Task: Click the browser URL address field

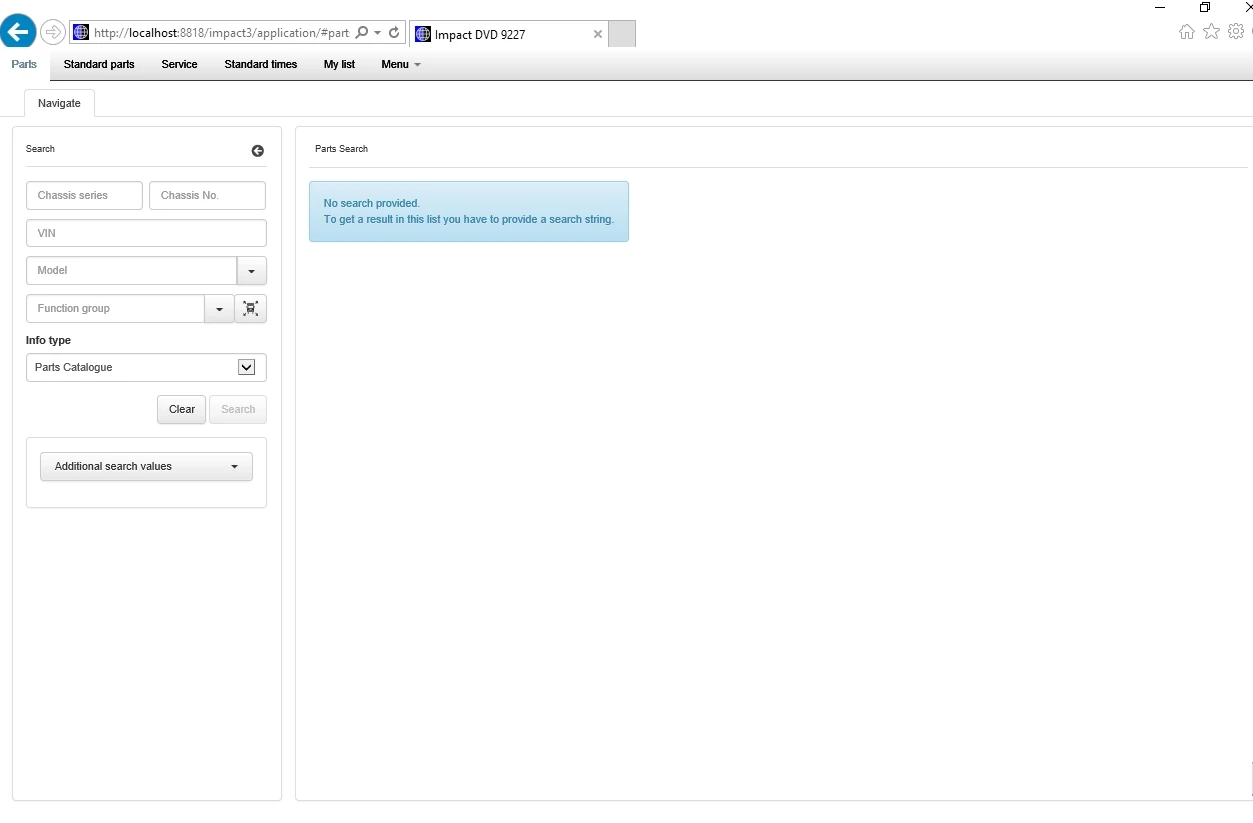Action: point(221,33)
